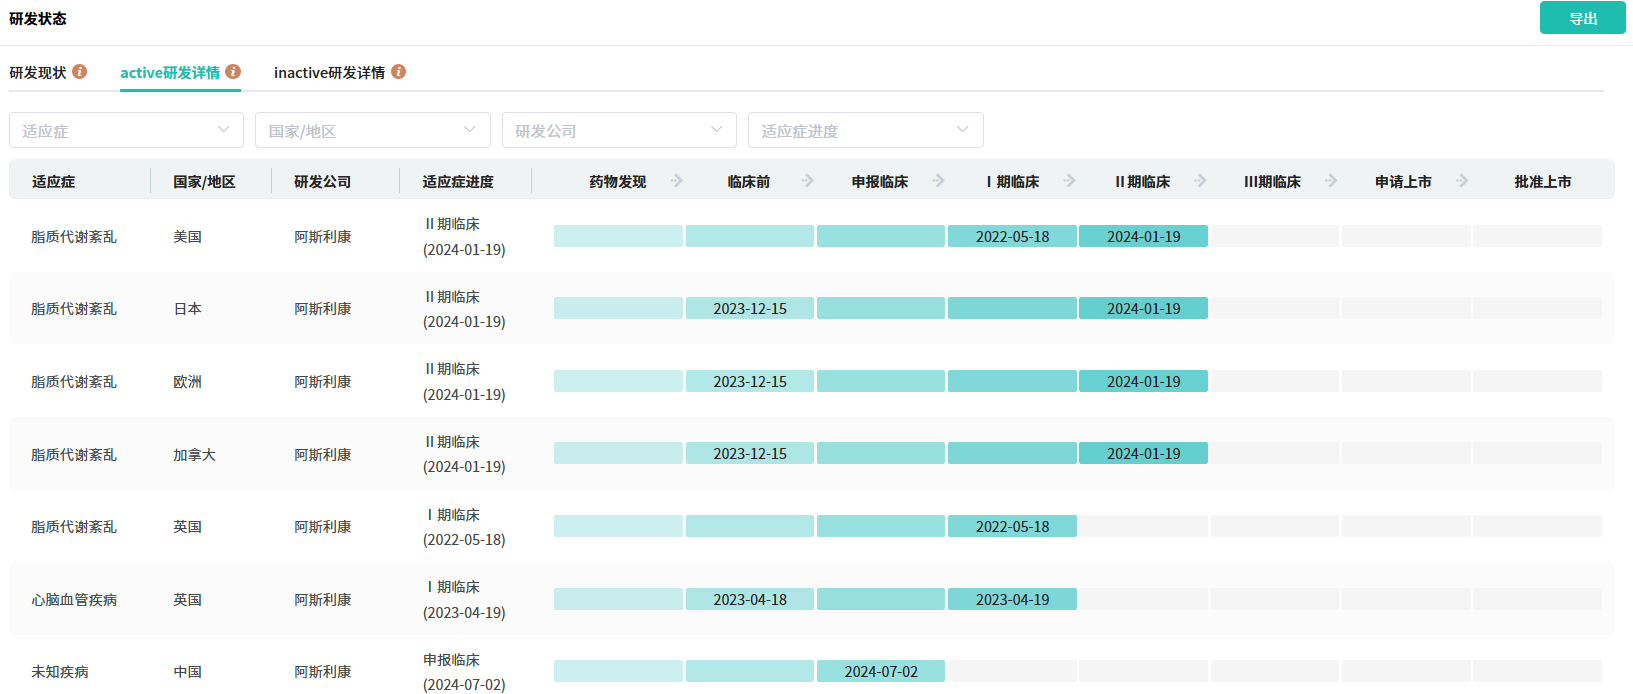The height and width of the screenshot is (694, 1633).
Task: Switch to the inactive研发详情 tab
Action: (329, 73)
